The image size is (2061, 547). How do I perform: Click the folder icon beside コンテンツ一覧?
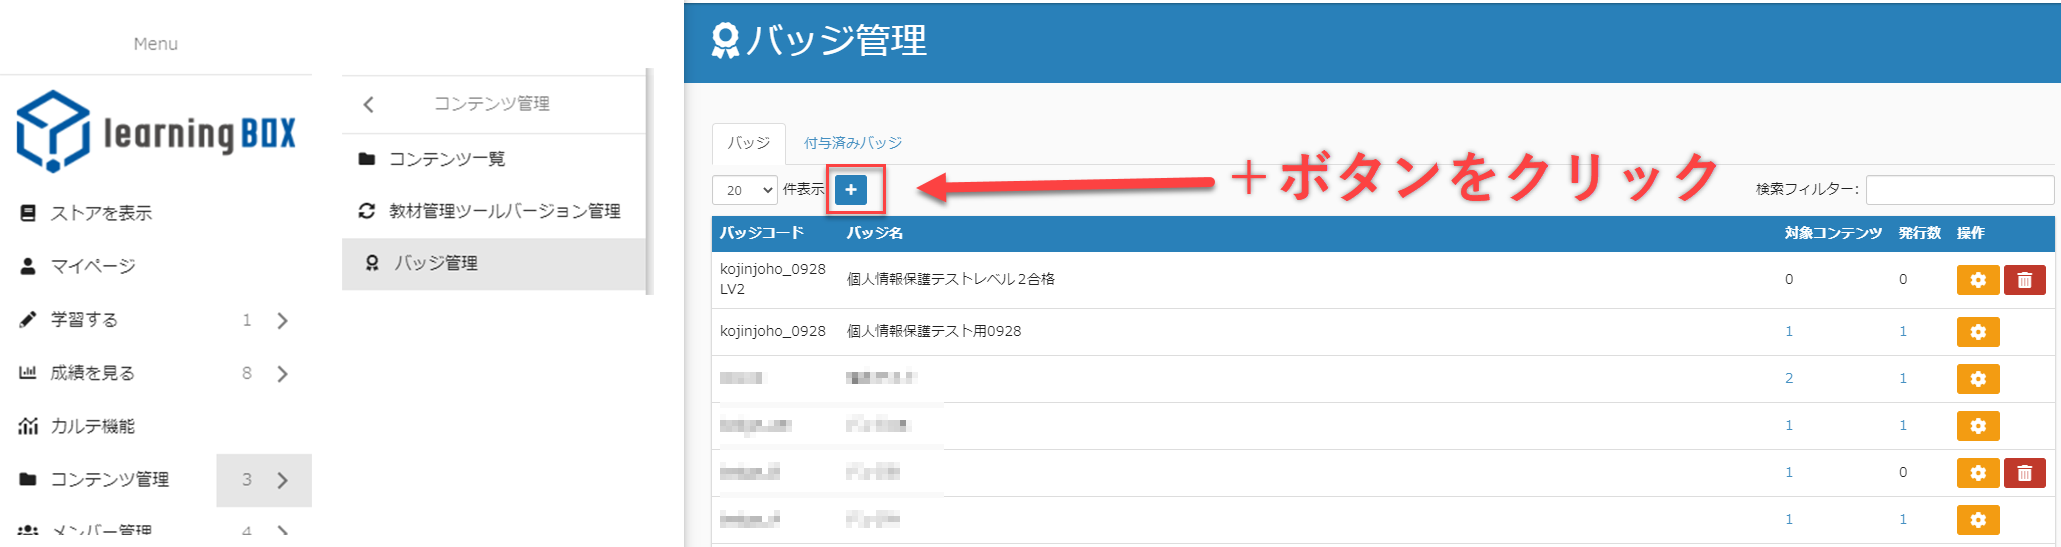click(x=367, y=159)
